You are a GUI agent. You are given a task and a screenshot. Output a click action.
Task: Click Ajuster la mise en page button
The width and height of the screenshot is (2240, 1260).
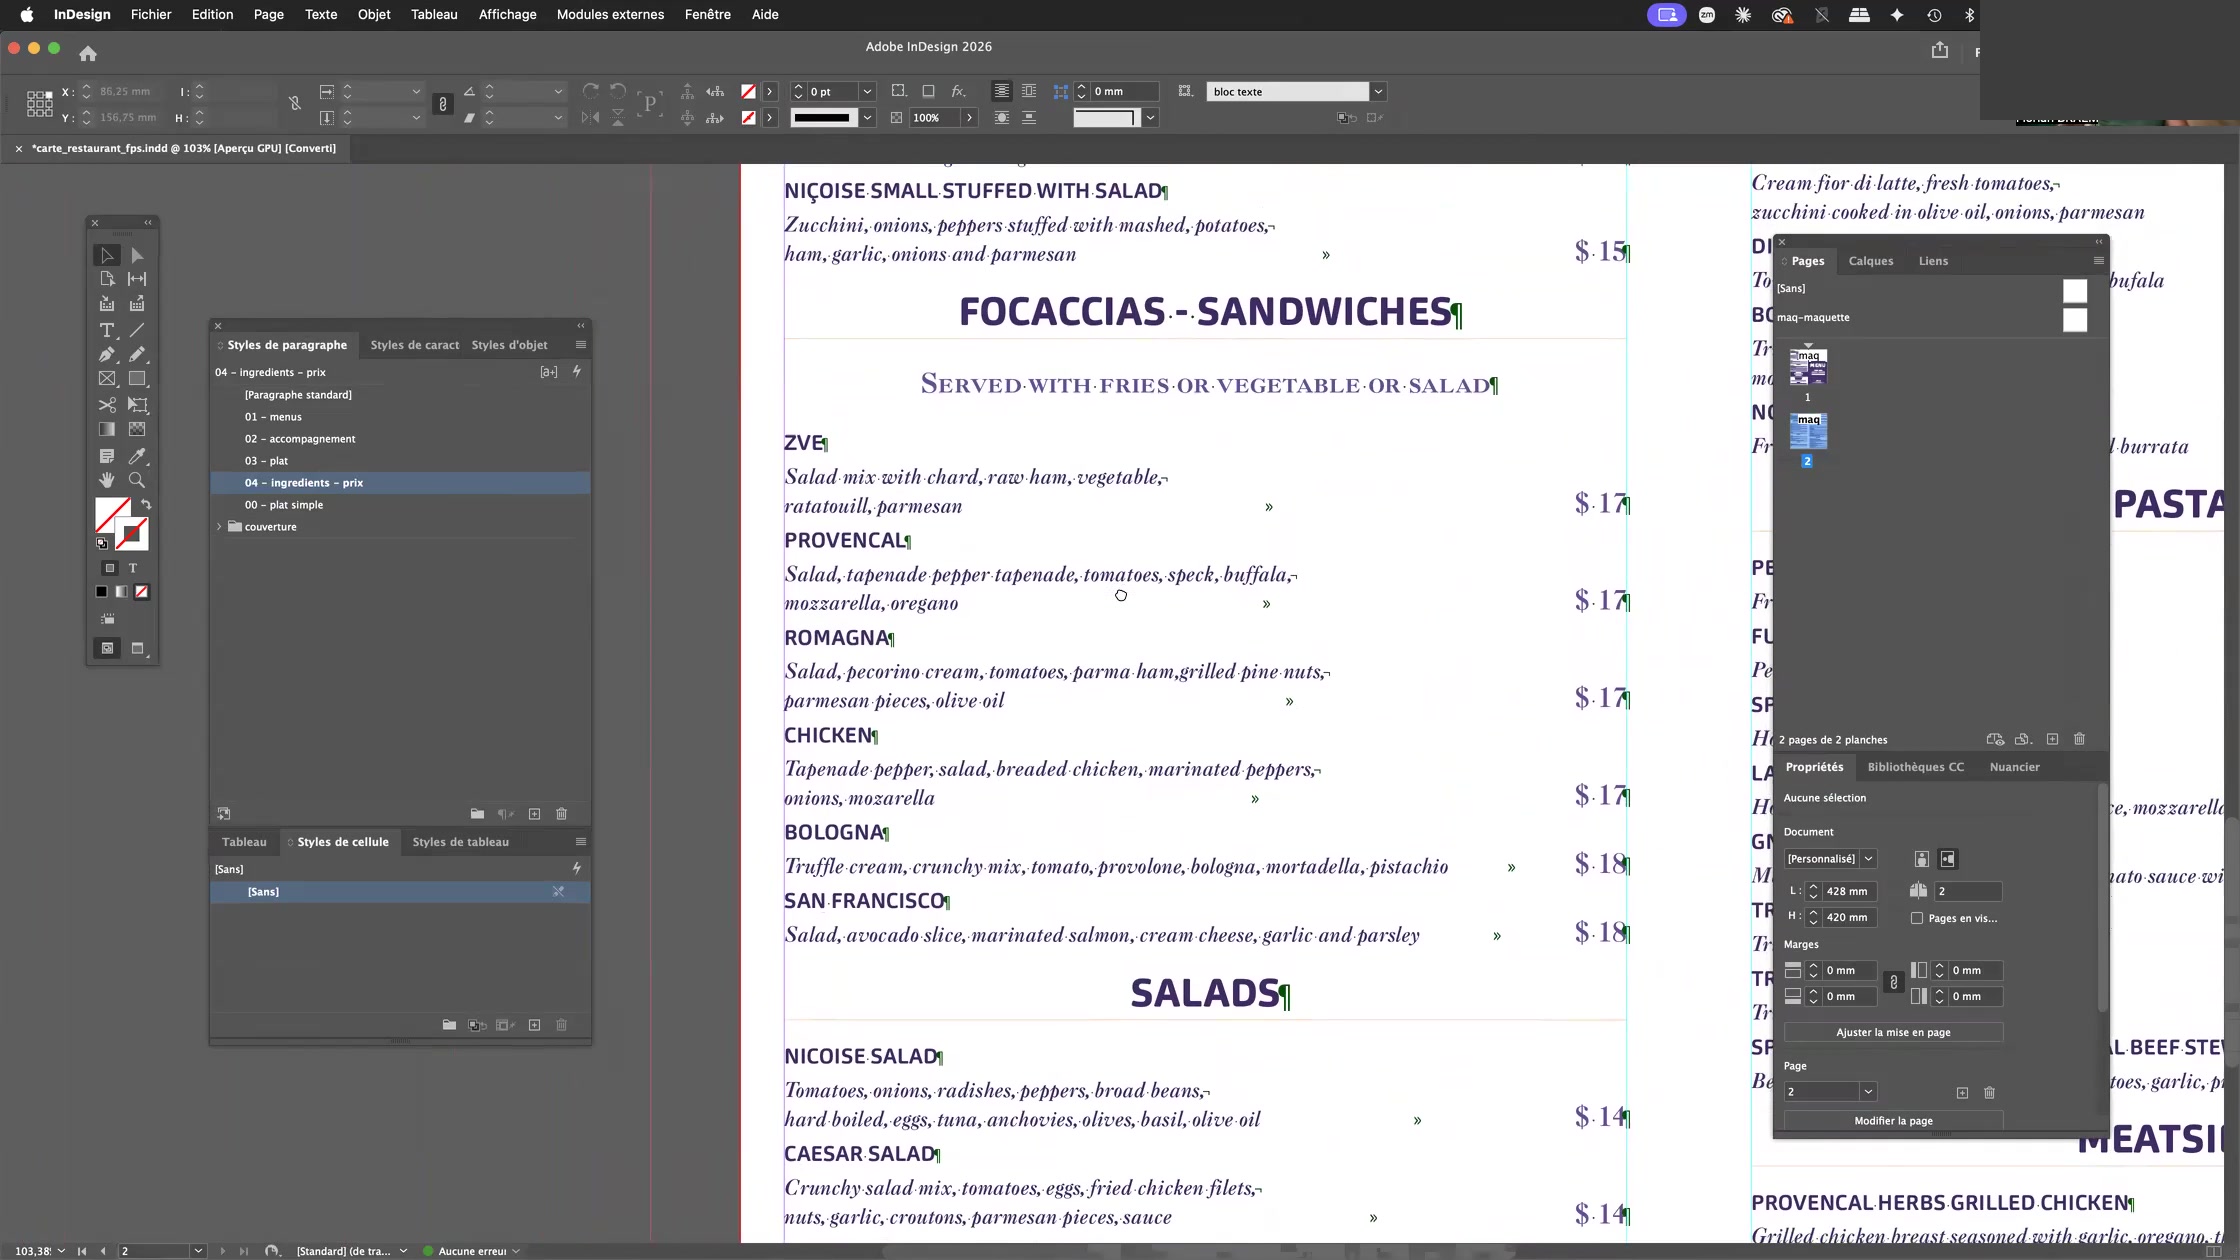1893,1032
